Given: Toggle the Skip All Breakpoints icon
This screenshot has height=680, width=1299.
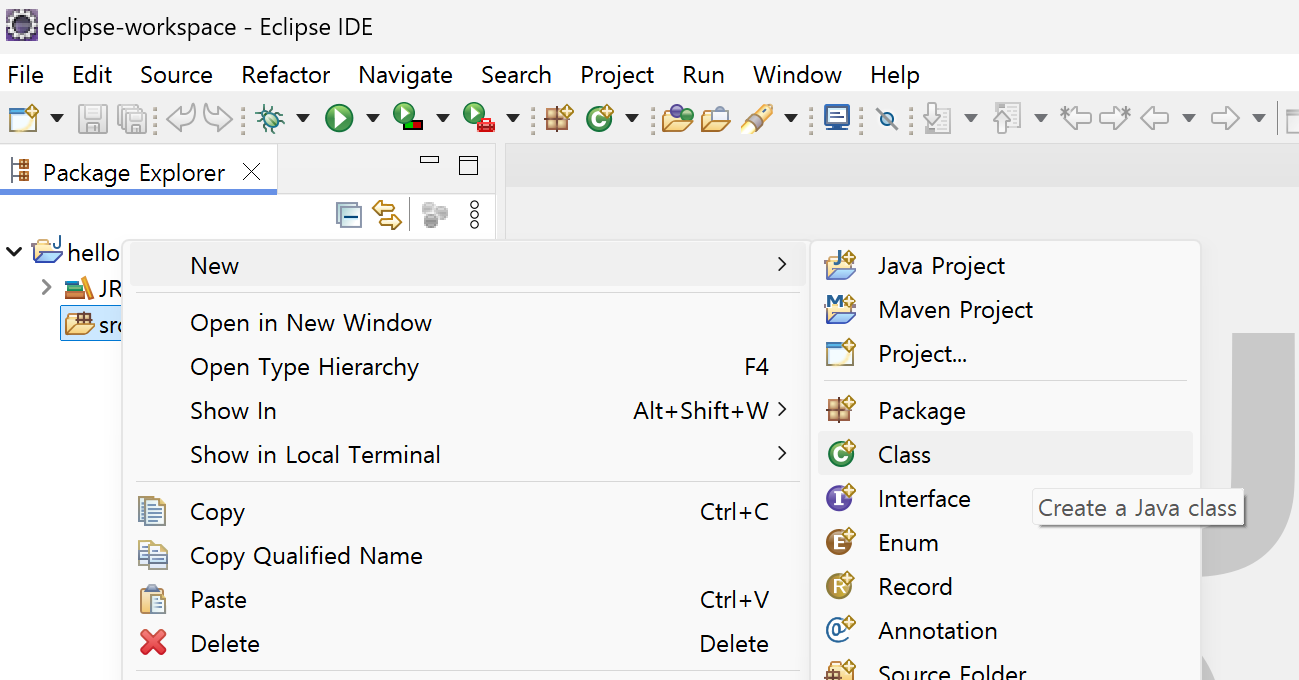Looking at the screenshot, I should coord(887,119).
